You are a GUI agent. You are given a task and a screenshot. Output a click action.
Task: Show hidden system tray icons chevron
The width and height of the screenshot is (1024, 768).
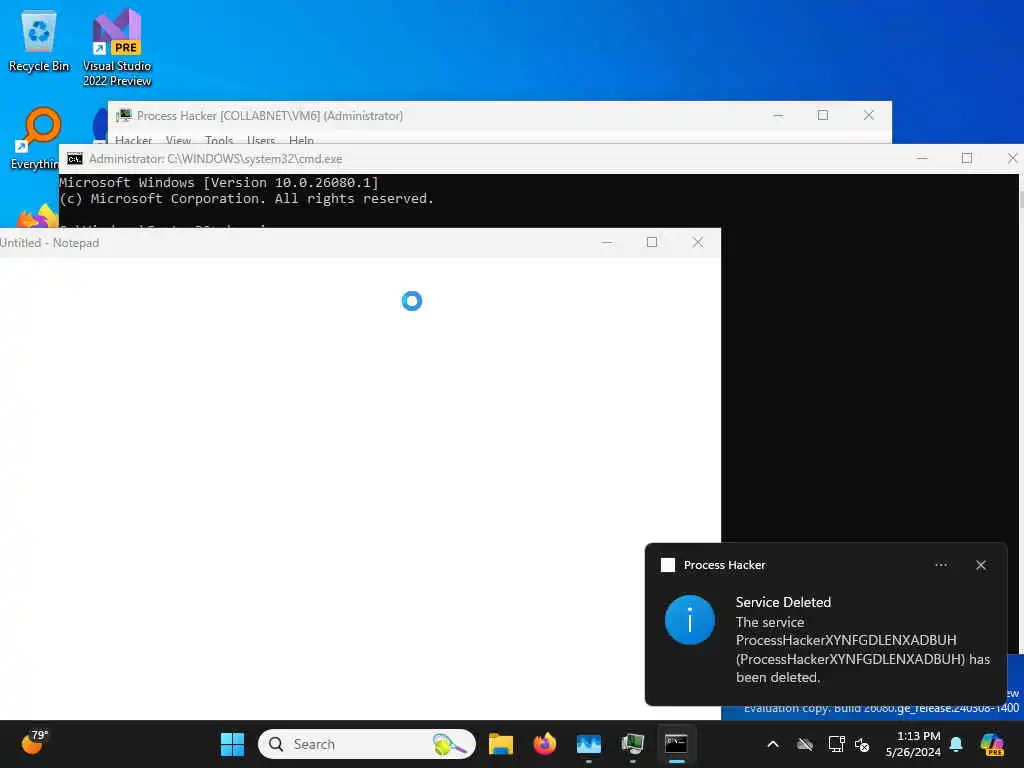(773, 744)
